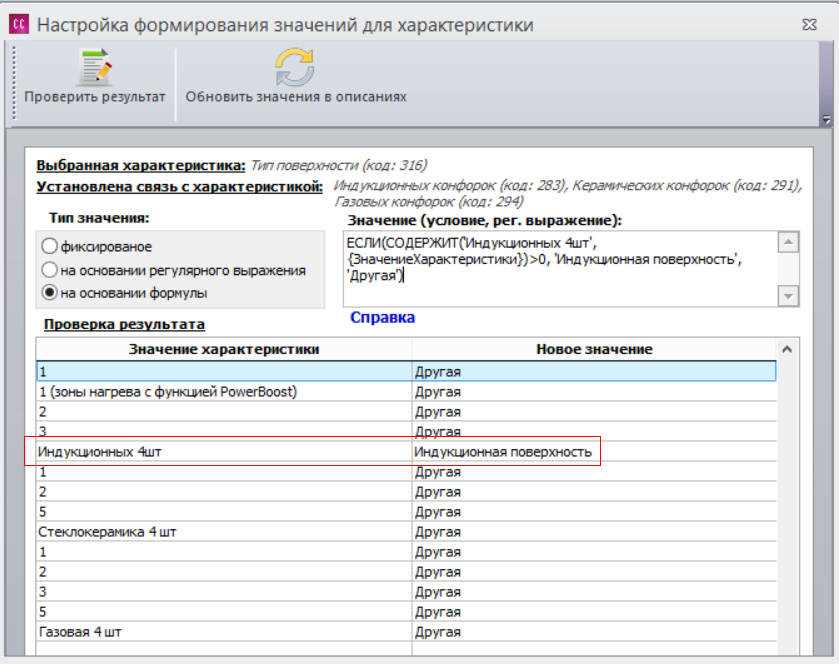Select the фиксированое radio button
839x664 pixels.
49,246
